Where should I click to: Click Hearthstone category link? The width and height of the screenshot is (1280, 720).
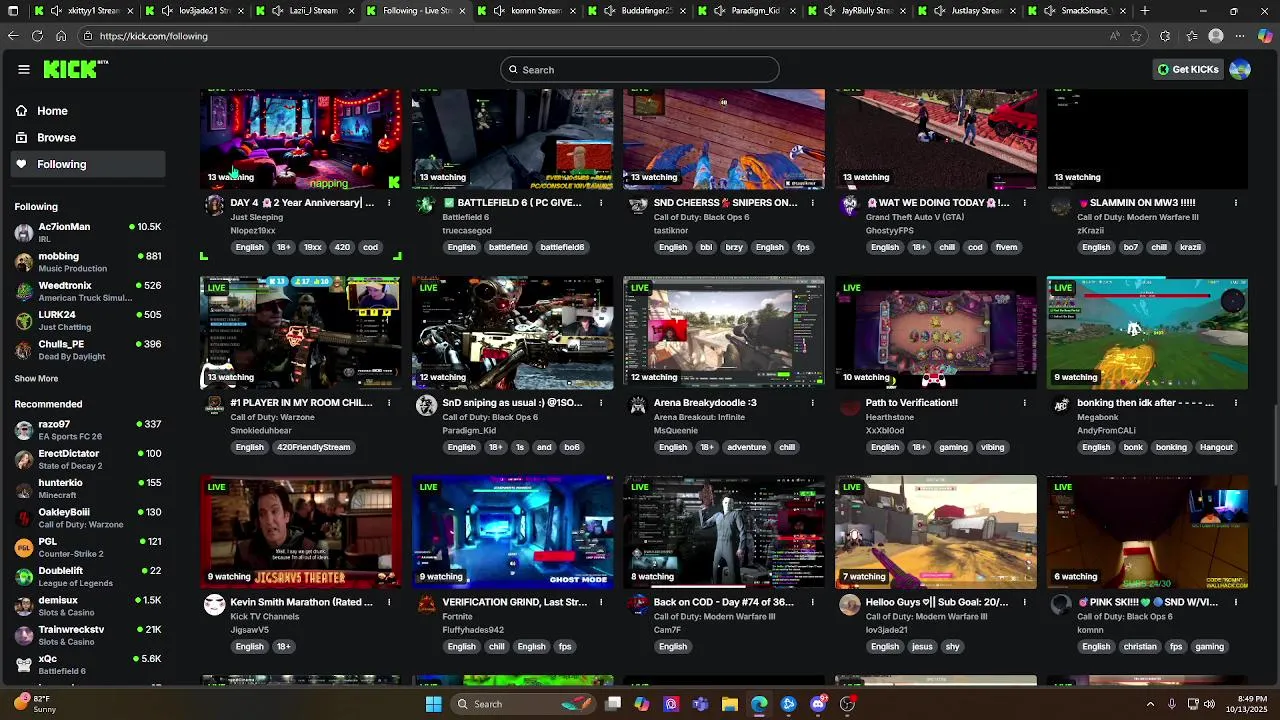tap(891, 417)
